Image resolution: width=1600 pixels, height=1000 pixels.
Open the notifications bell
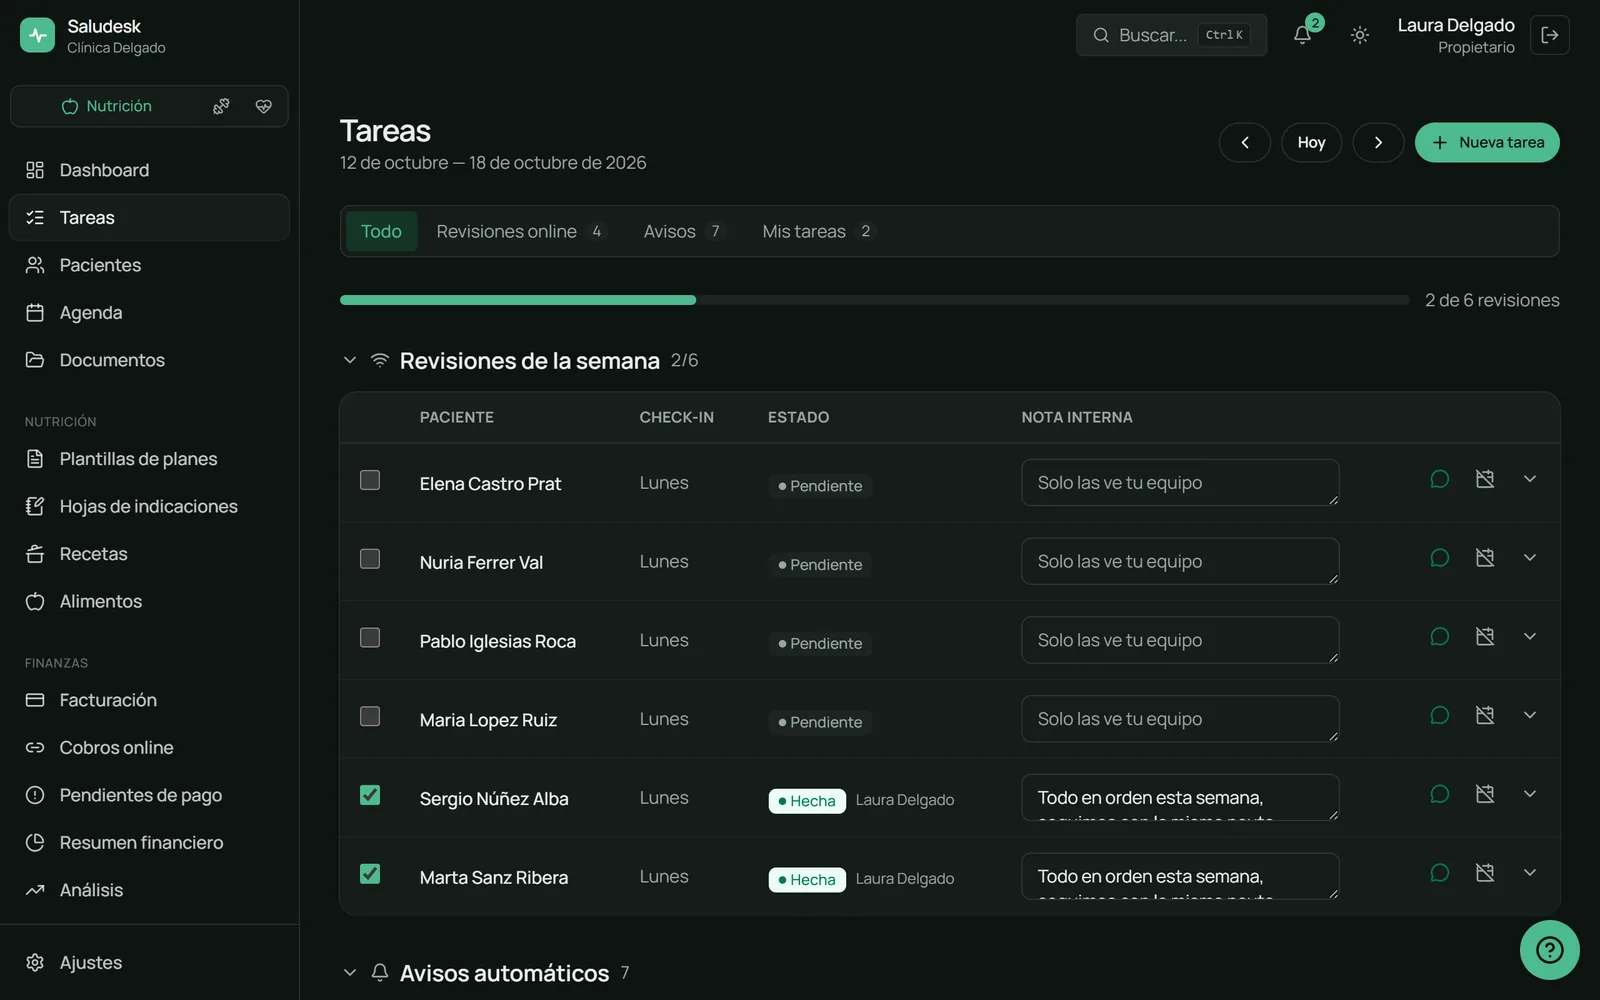(x=1302, y=35)
